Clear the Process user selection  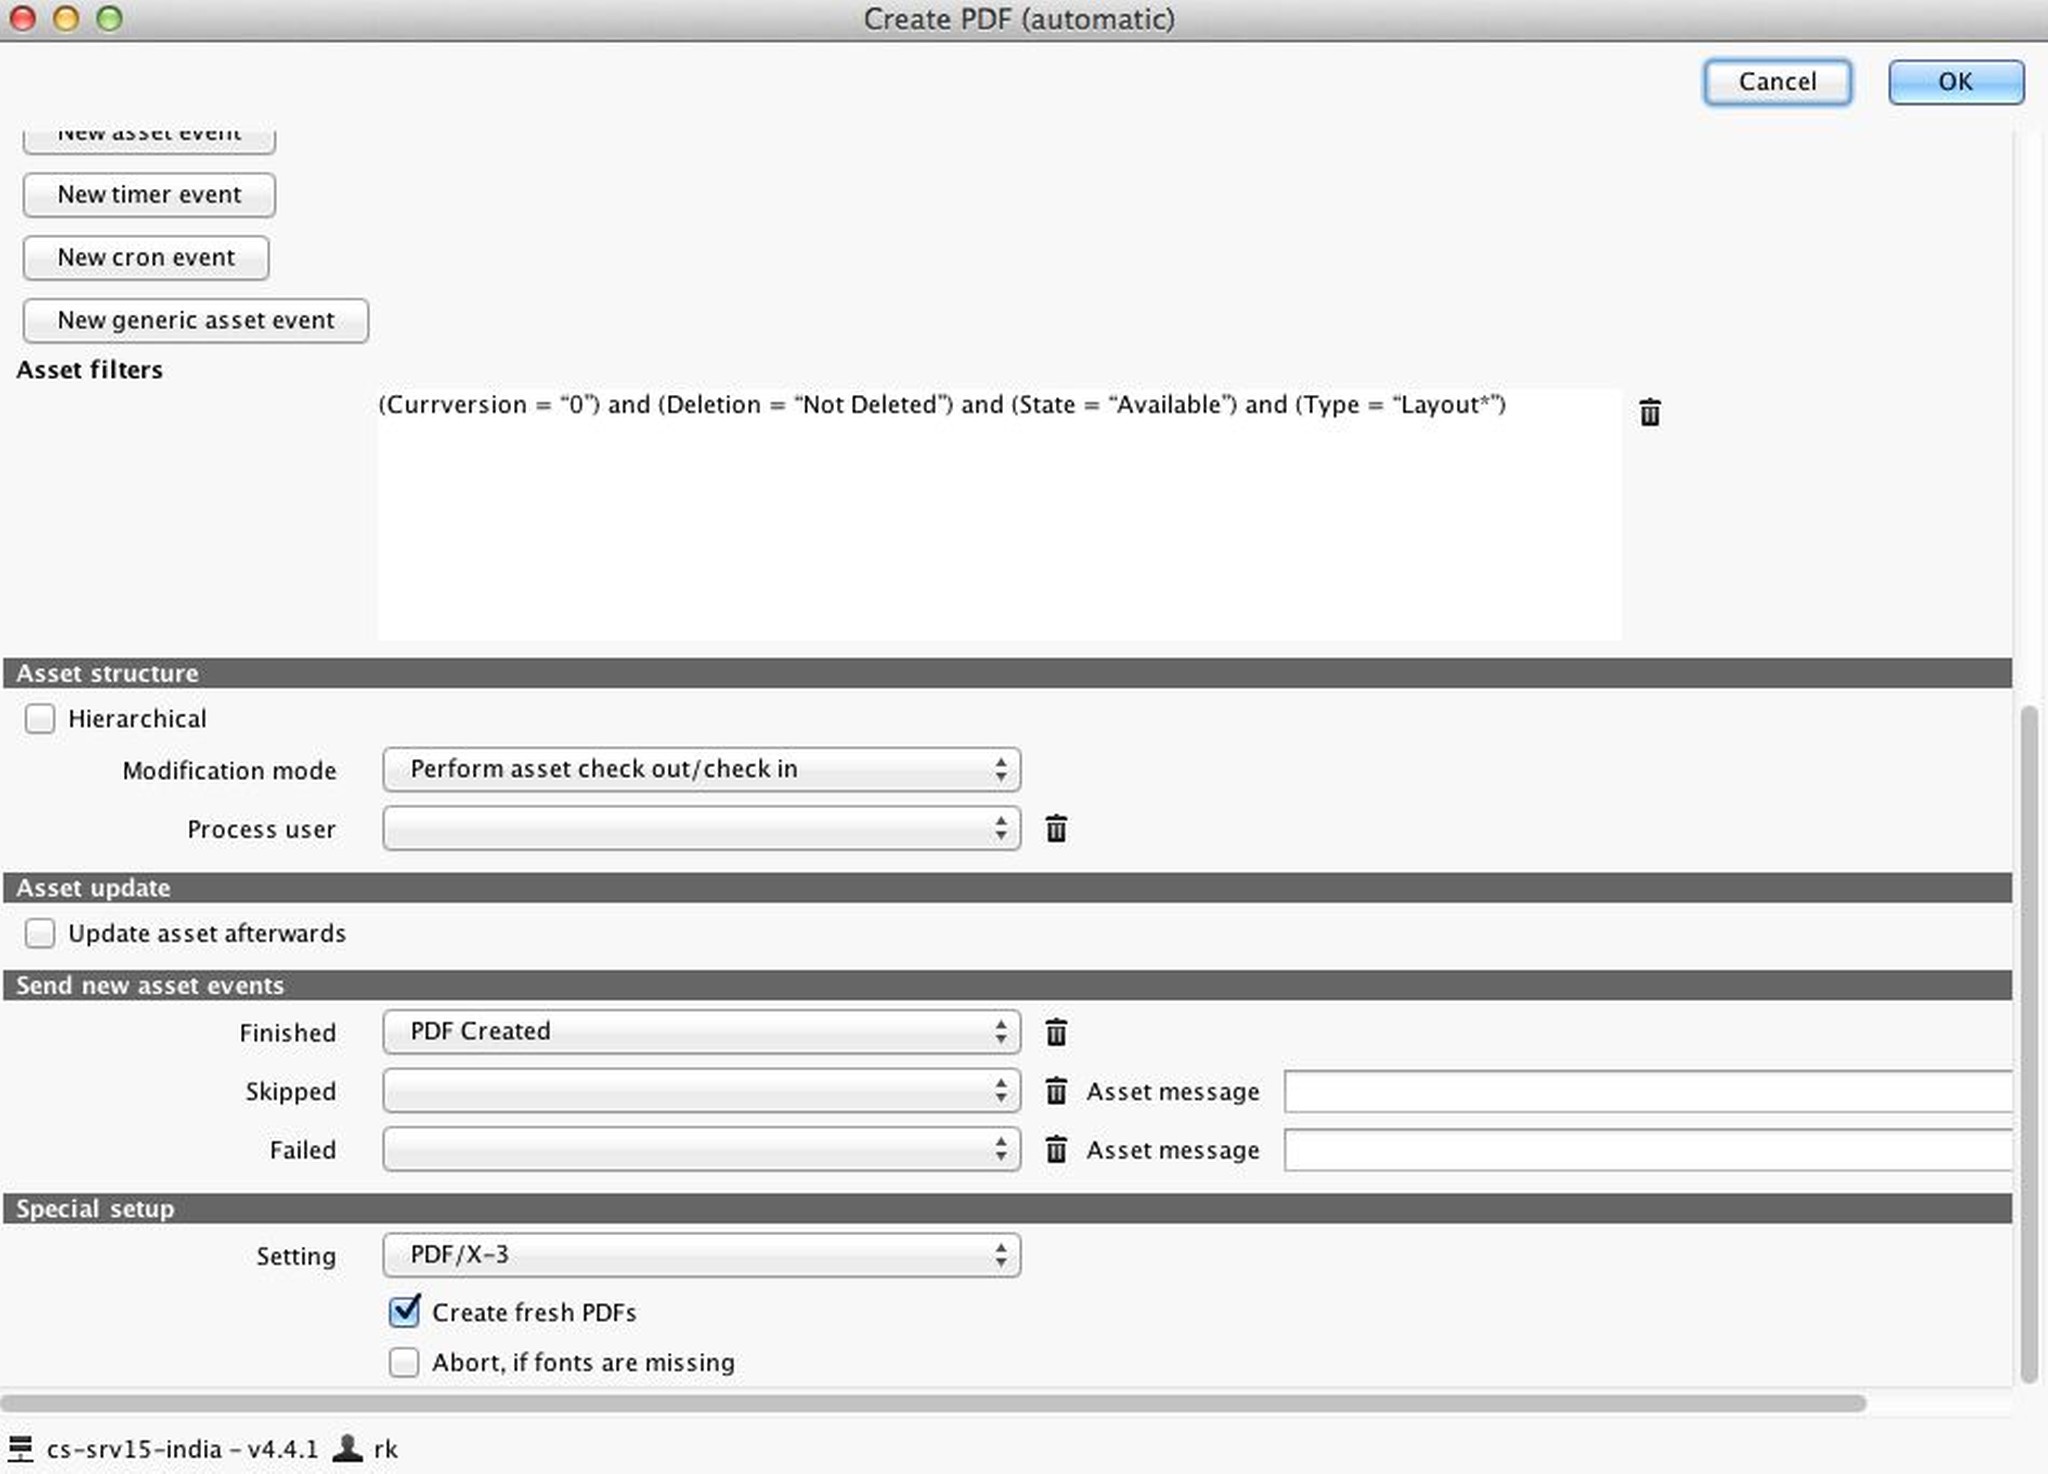point(1057,829)
